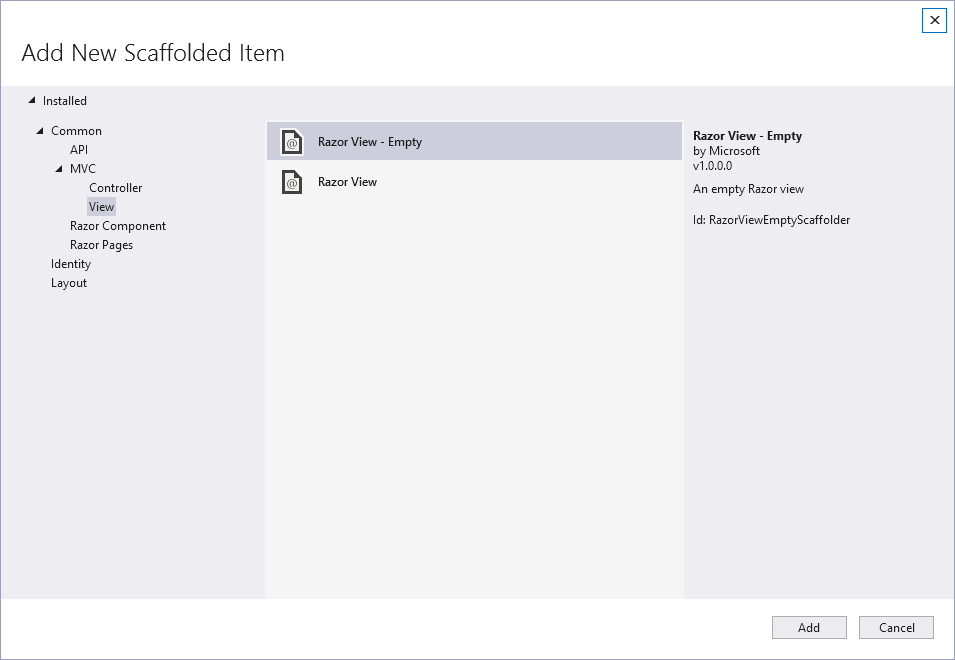
Task: Choose the Razor Pages category
Action: (x=101, y=245)
